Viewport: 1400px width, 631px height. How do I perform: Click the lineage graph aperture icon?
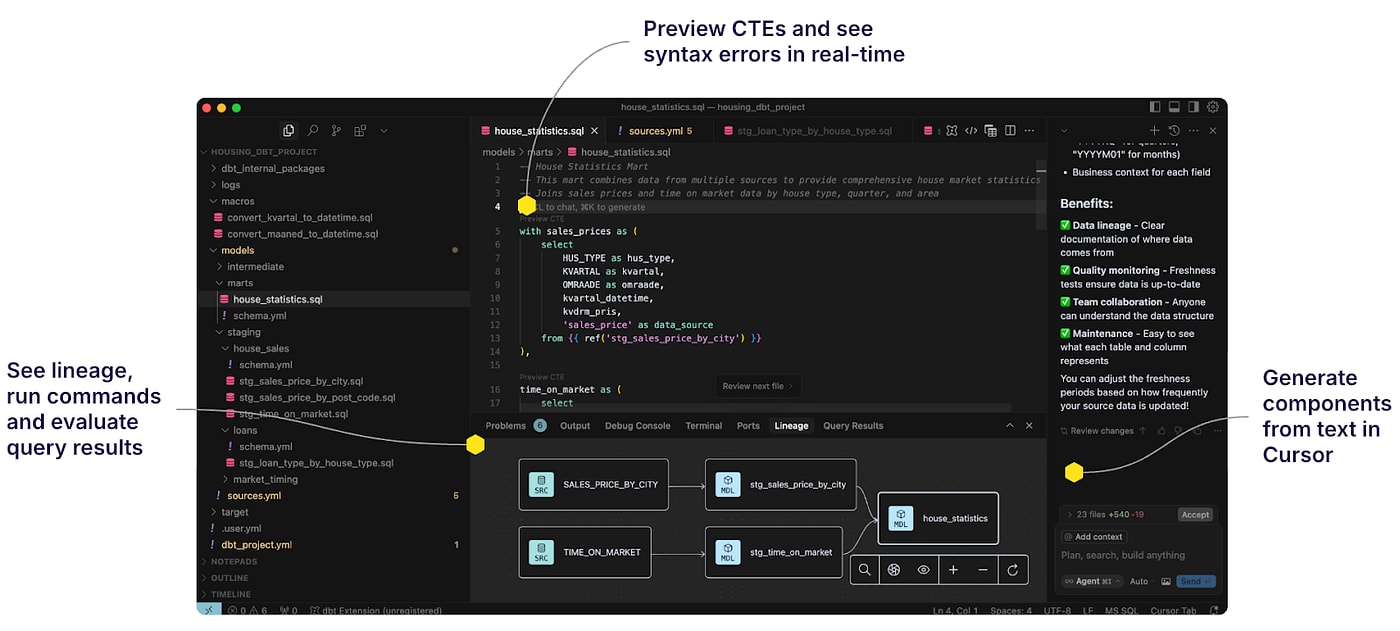pyautogui.click(x=894, y=570)
